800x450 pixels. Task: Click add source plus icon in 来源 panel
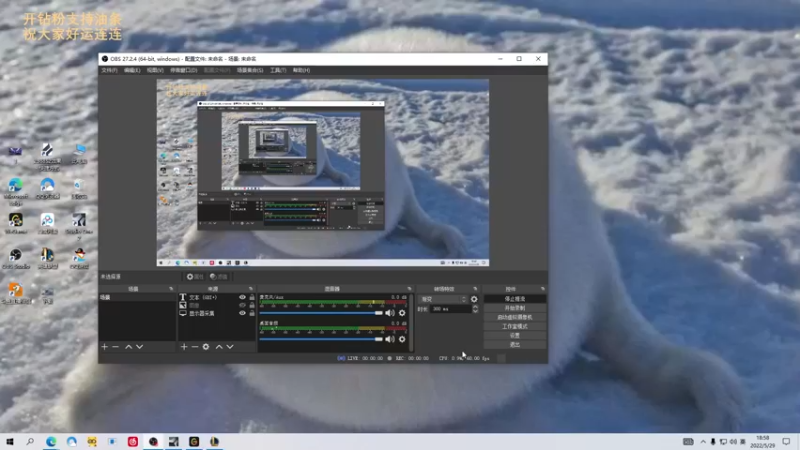tap(184, 347)
